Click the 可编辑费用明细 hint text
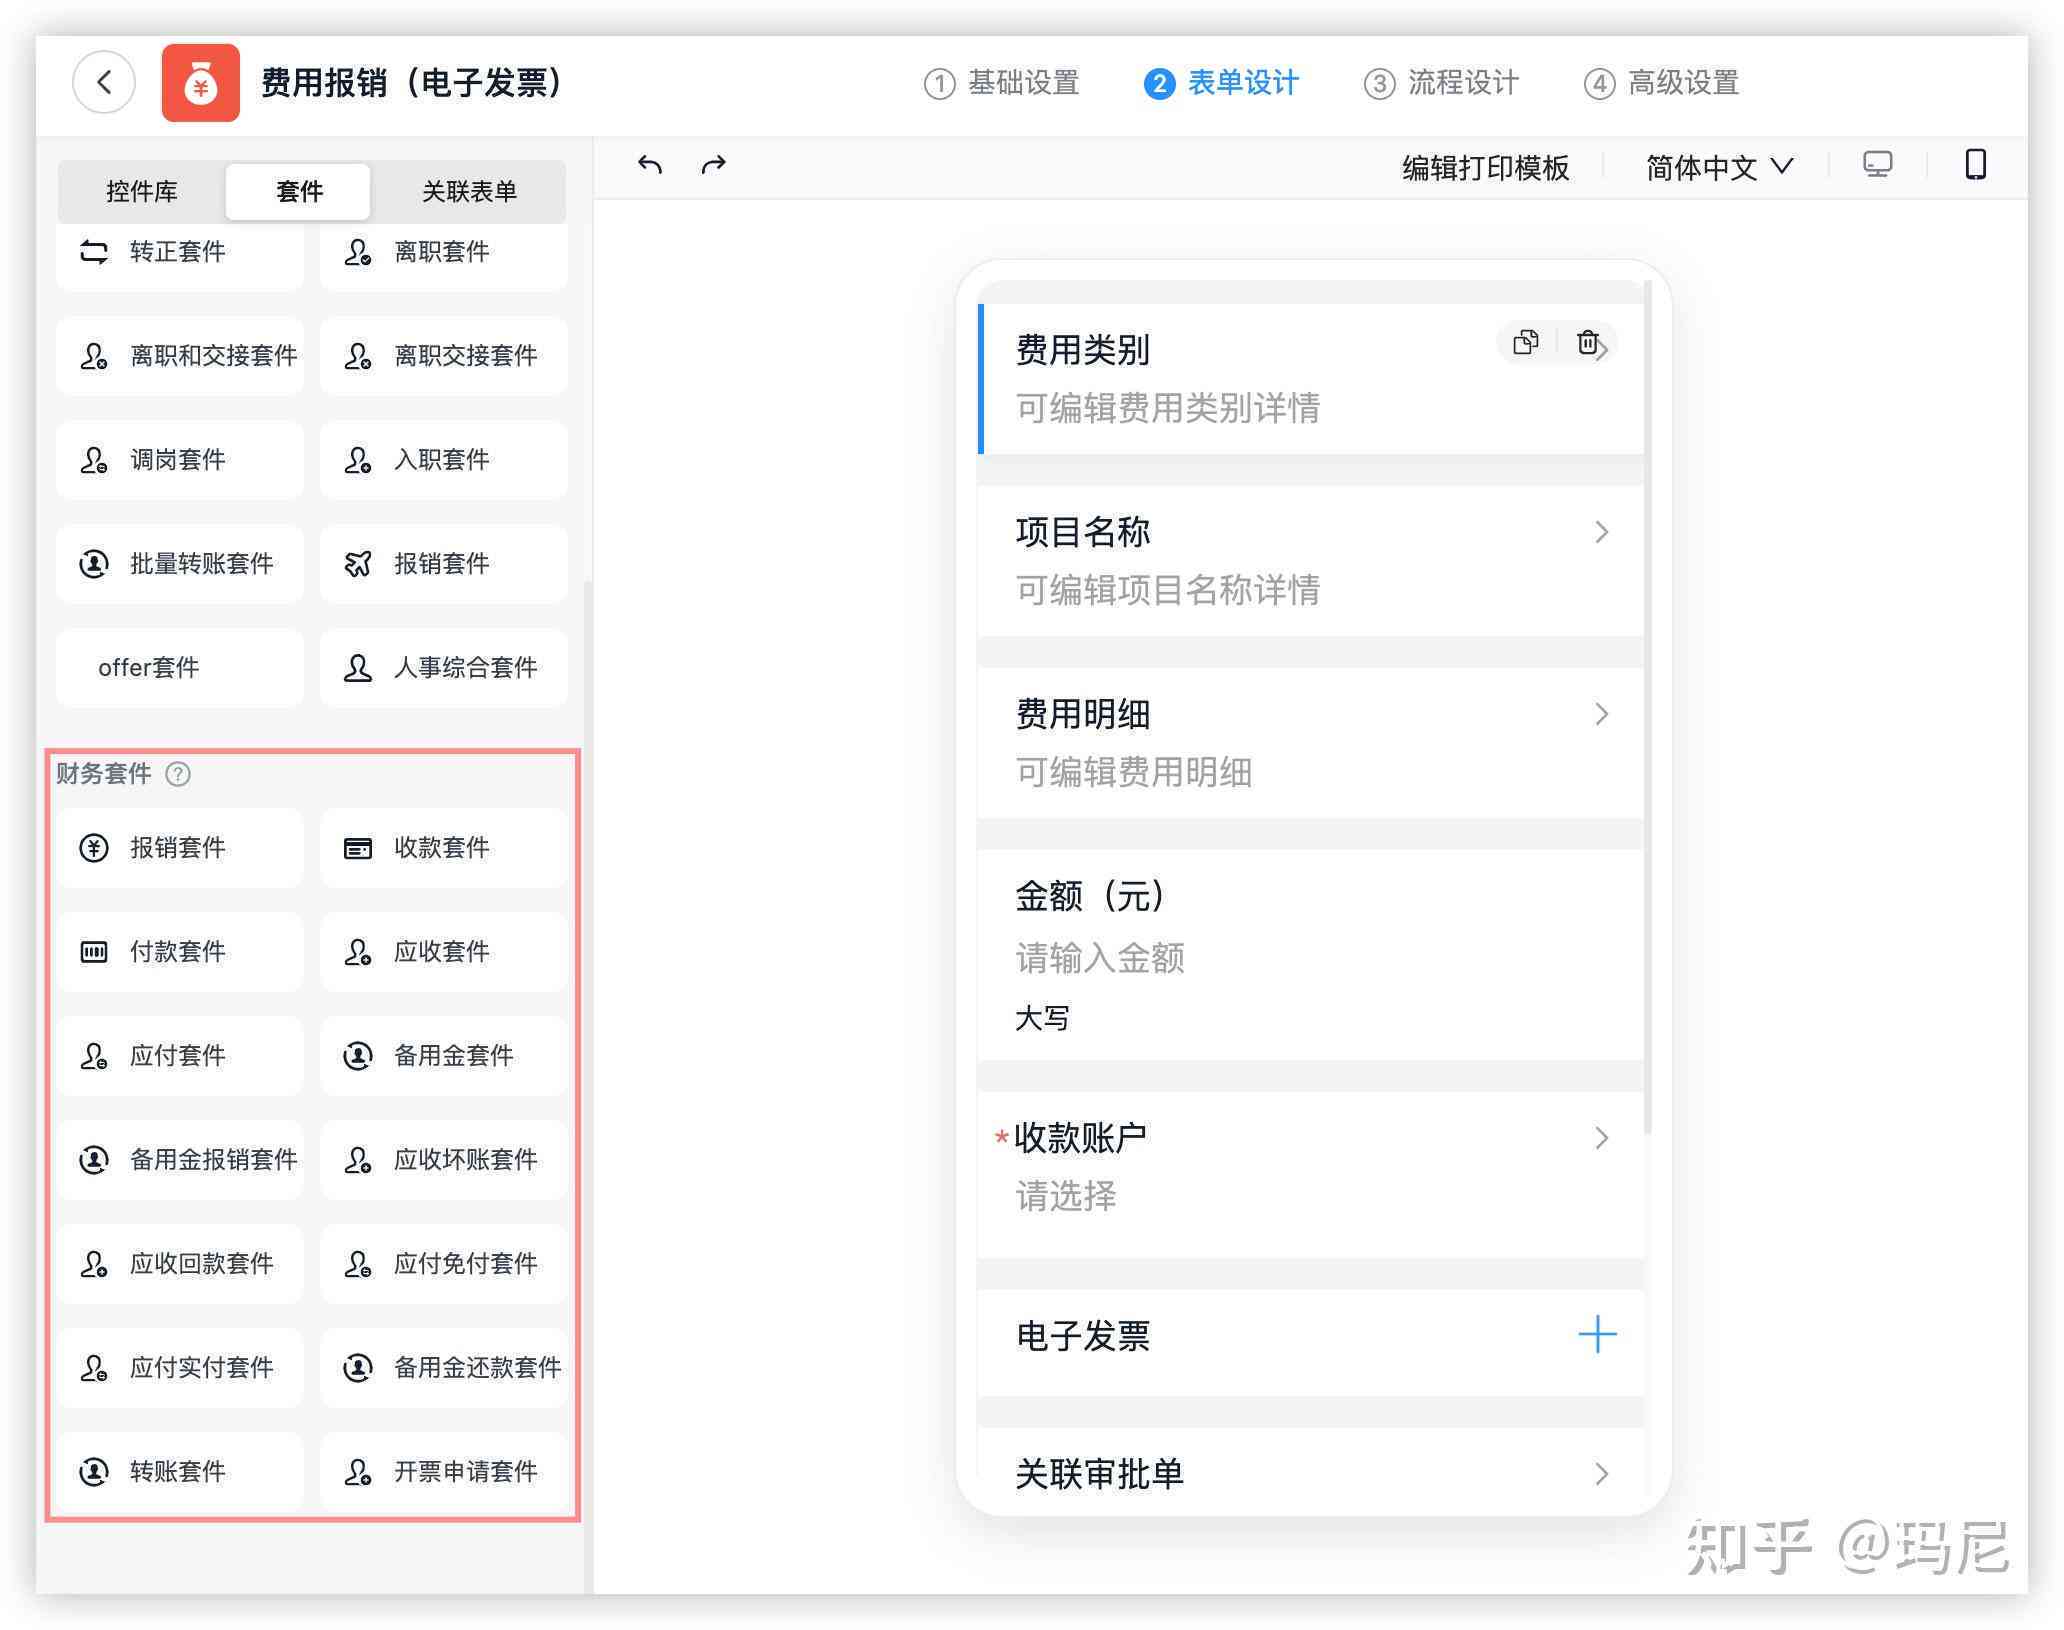Viewport: 2064px width, 1630px height. pos(1134,772)
